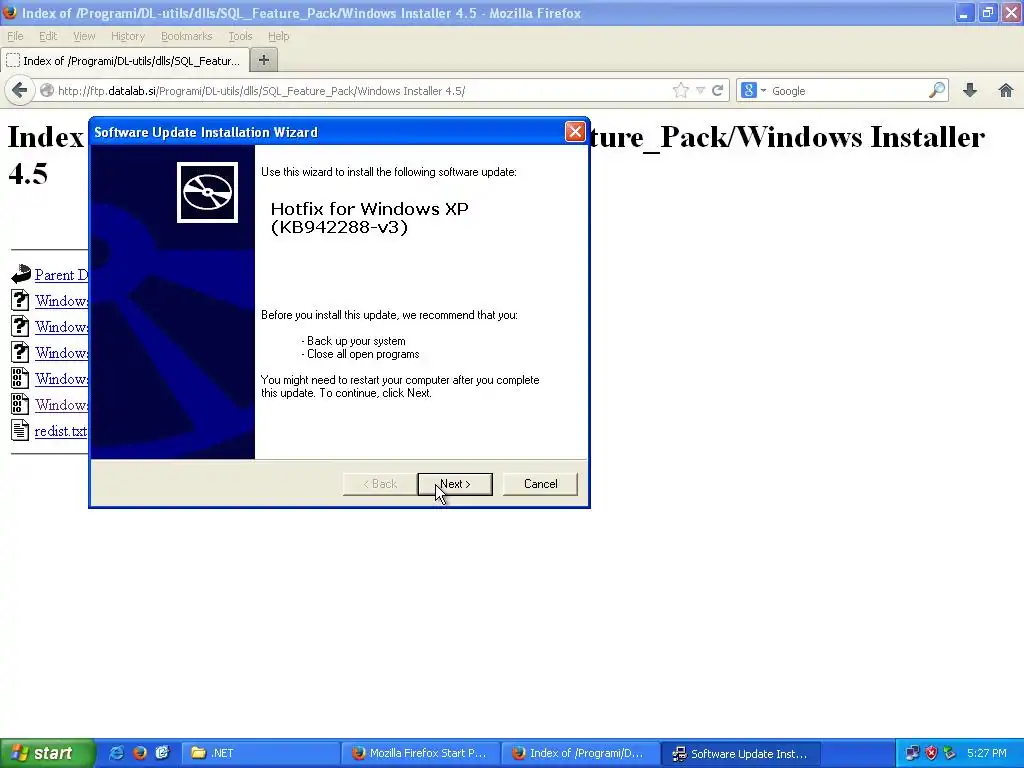
Task: Click the URL address field
Action: click(362, 91)
